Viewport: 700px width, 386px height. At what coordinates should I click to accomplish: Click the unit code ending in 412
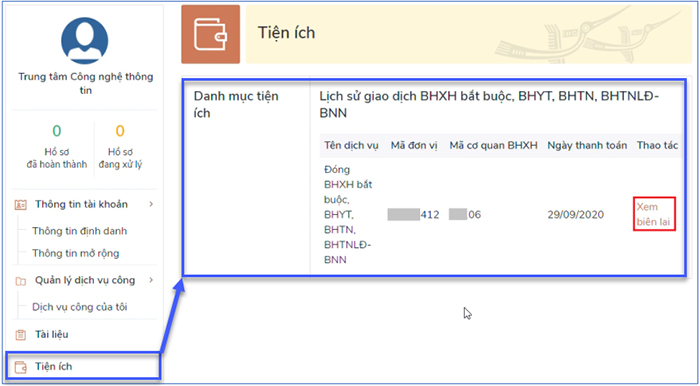[x=413, y=215]
